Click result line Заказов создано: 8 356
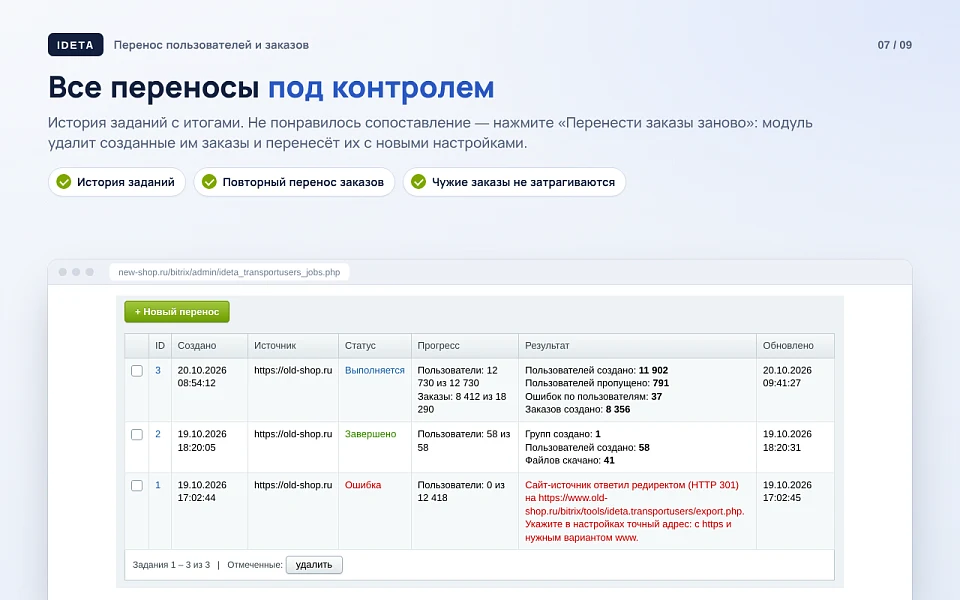Image resolution: width=960 pixels, height=600 pixels. coord(577,410)
